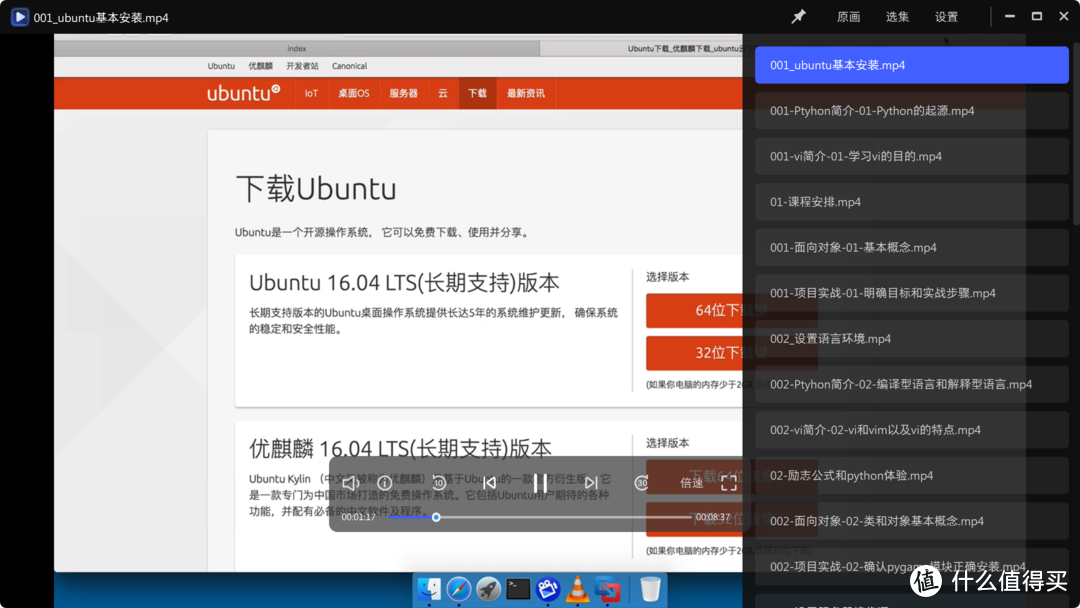
Task: Pause the video playback
Action: 540,483
